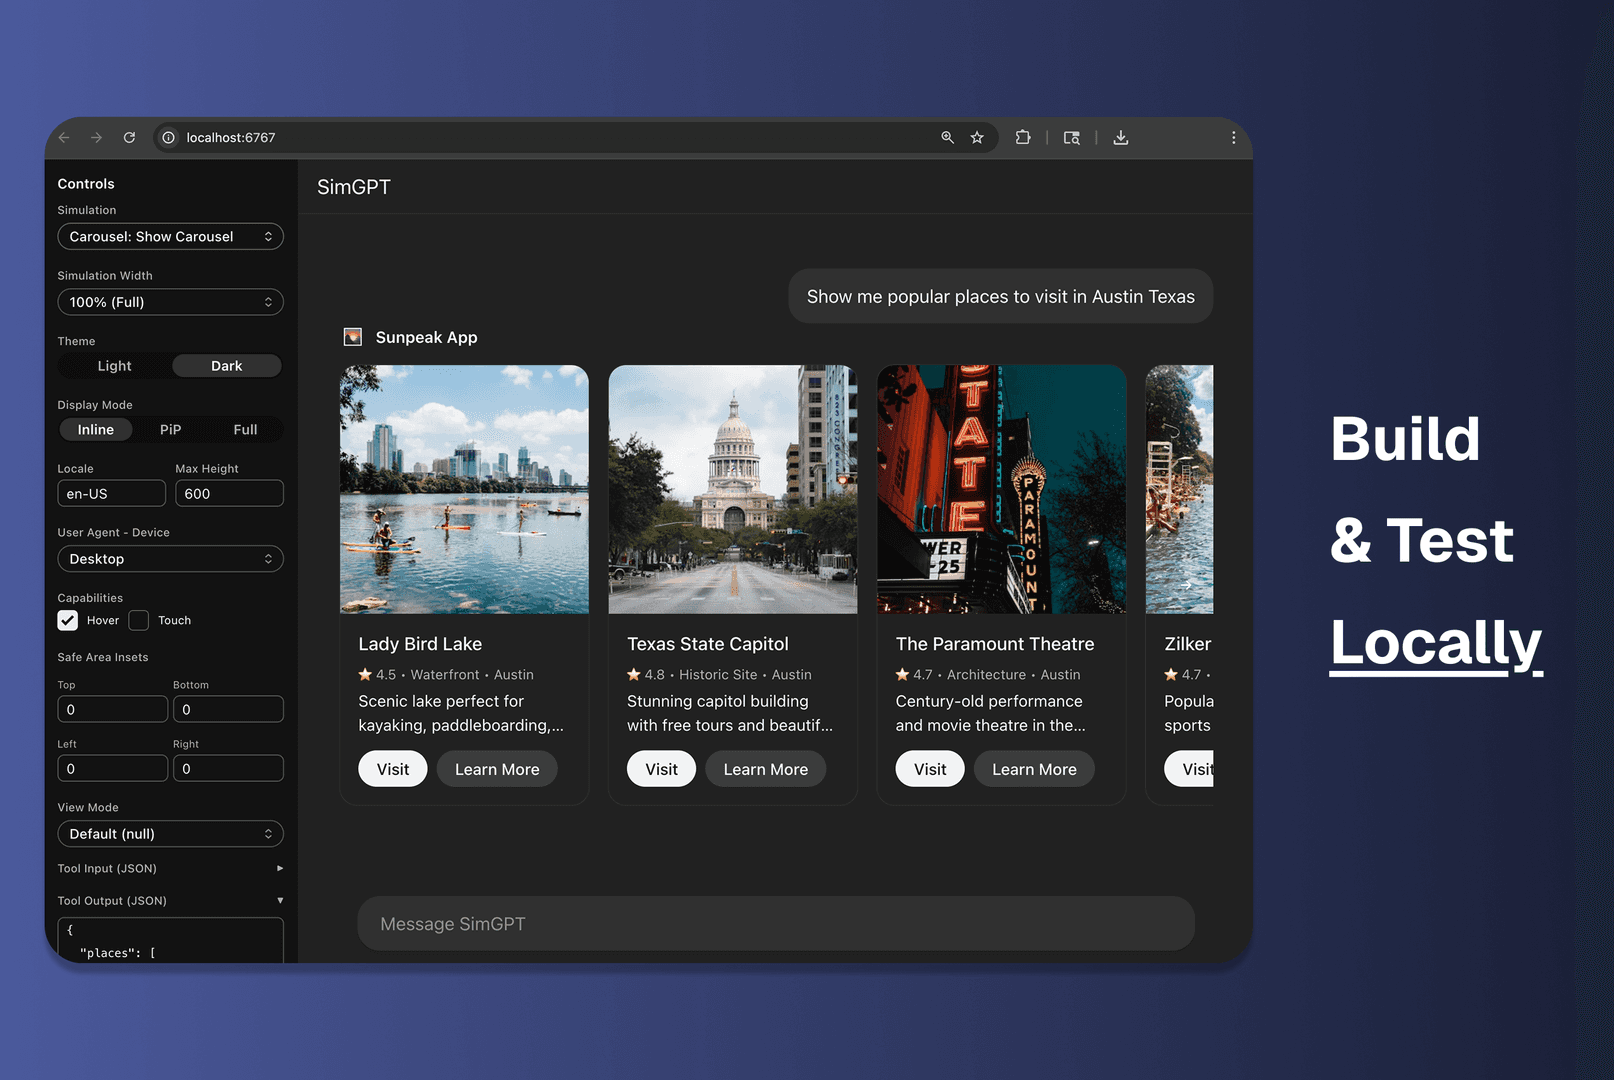This screenshot has width=1614, height=1080.
Task: Open the downloads icon in browser toolbar
Action: [1121, 138]
